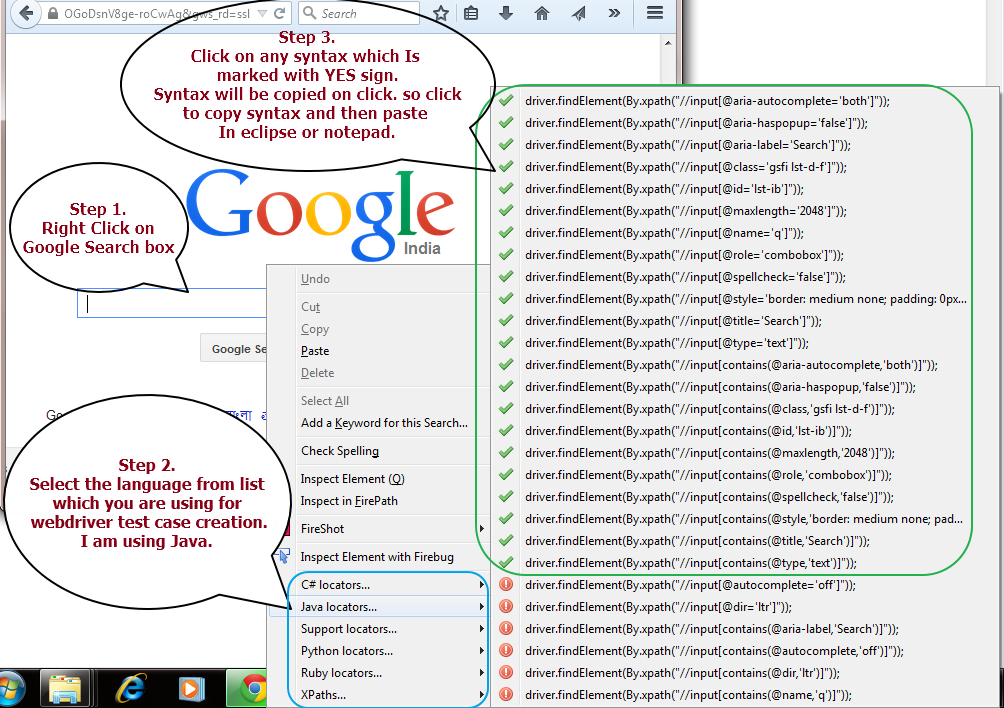Expand the Support locators submenu
Viewport: 1004px width, 708px height.
coord(379,629)
